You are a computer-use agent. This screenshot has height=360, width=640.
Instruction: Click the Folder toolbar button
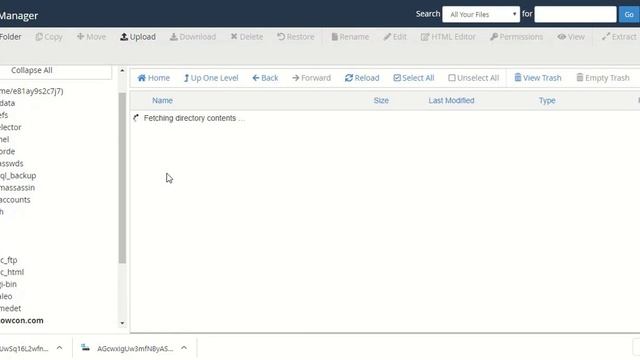click(11, 37)
